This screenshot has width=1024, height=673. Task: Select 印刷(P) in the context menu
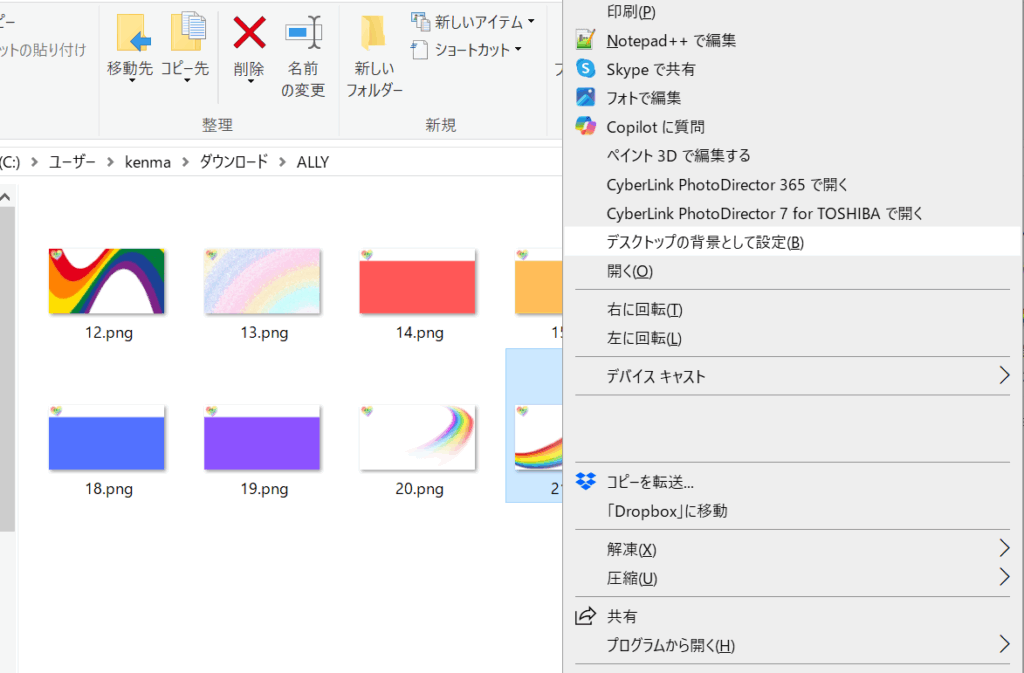click(792, 11)
